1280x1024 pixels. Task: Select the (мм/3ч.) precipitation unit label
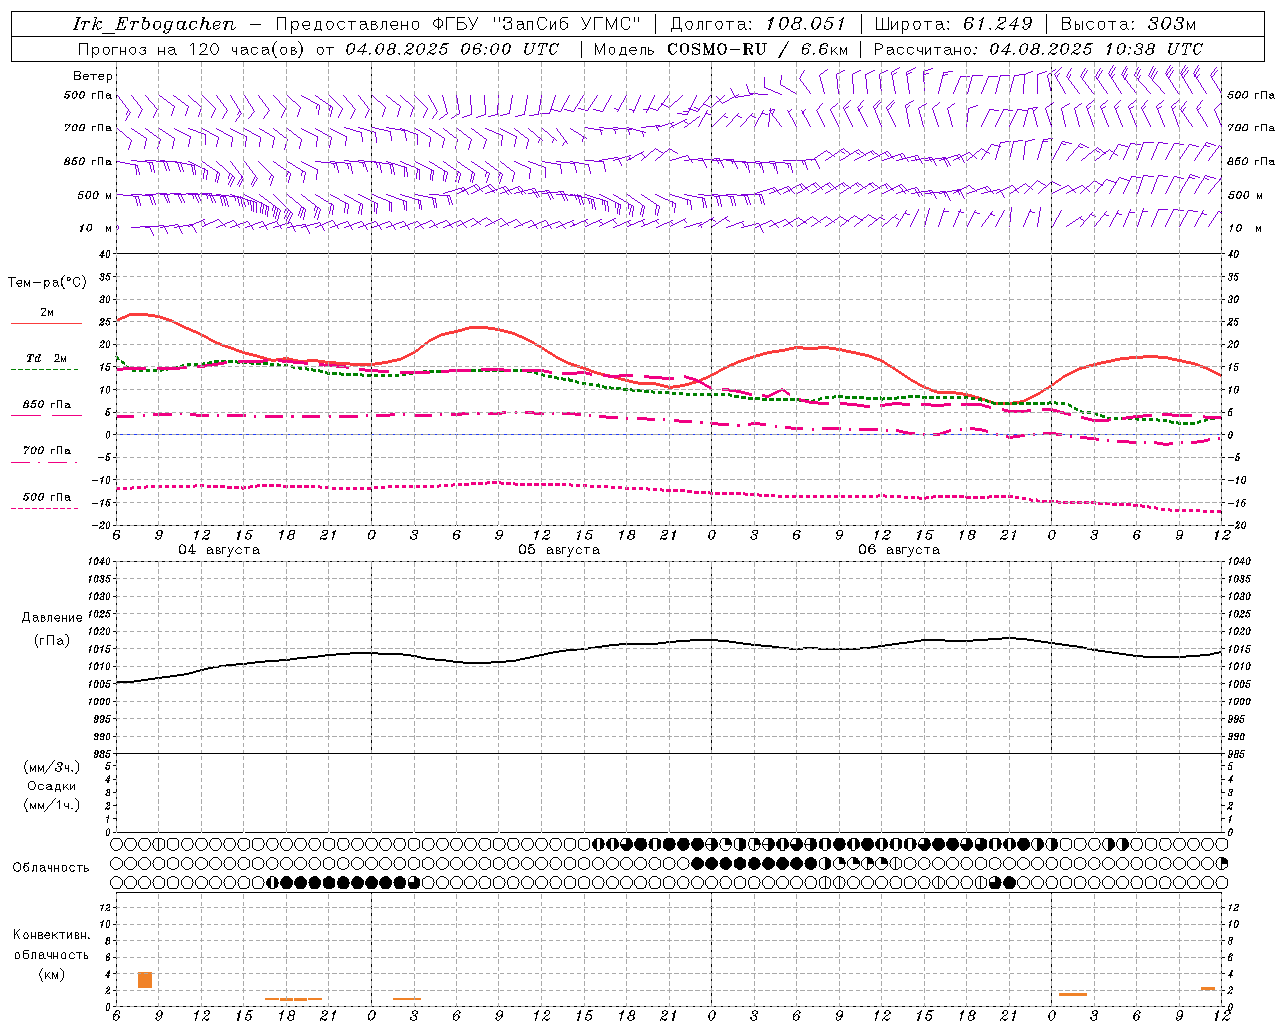click(52, 767)
